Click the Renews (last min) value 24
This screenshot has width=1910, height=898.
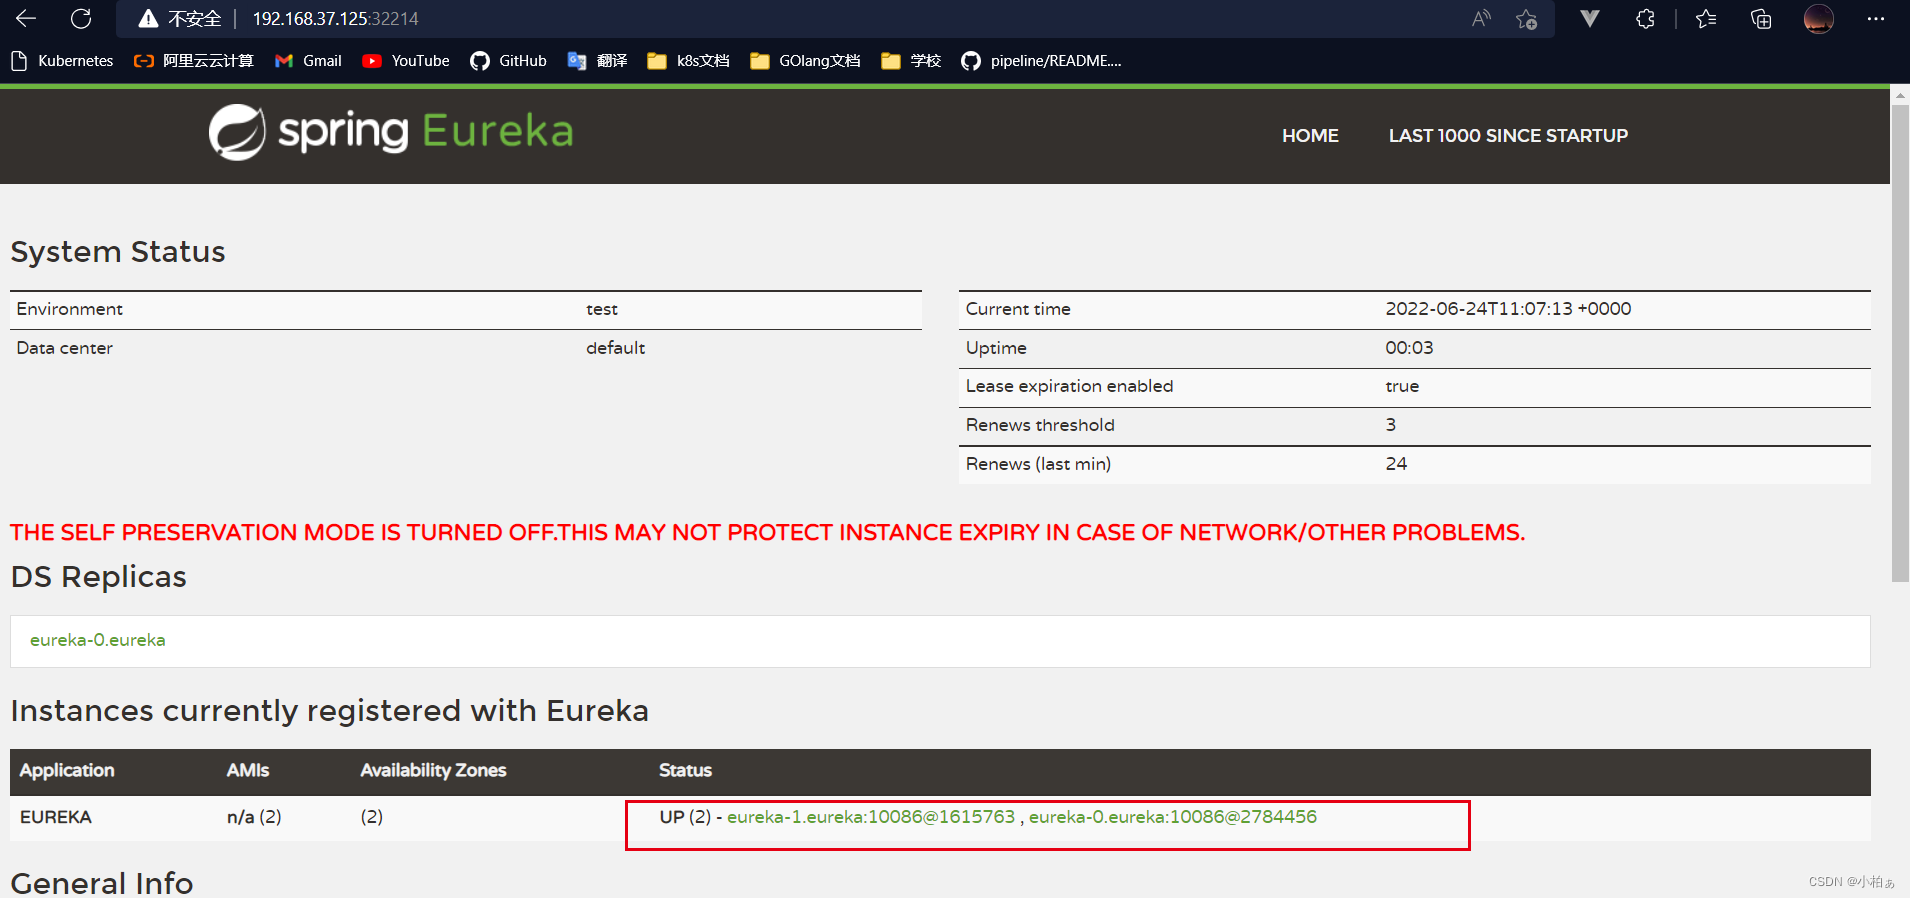(x=1396, y=464)
